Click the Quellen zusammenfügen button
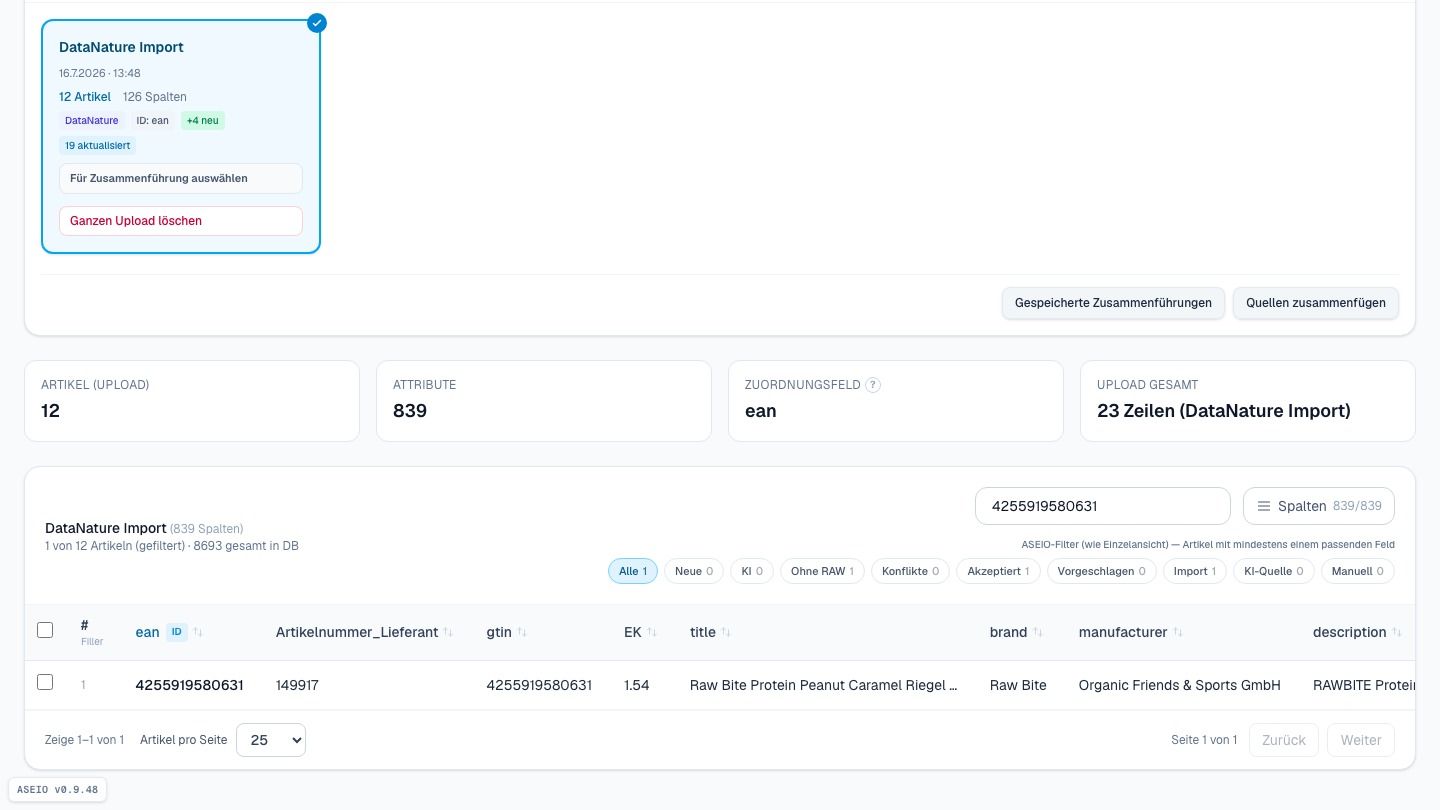Viewport: 1440px width, 810px height. click(x=1316, y=303)
